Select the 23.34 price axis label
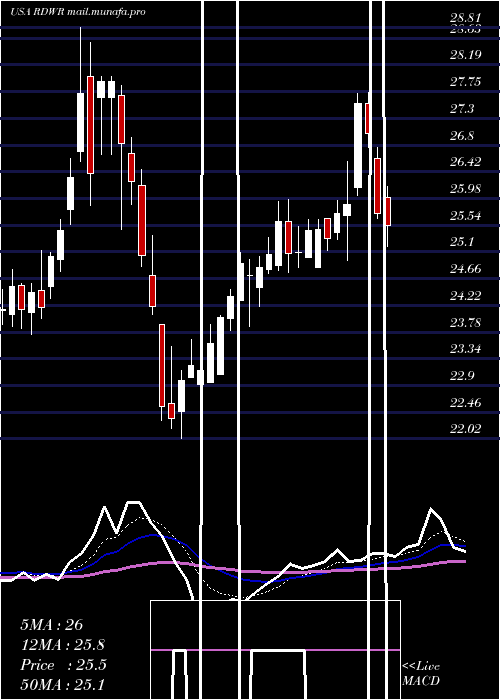500x700 pixels. (x=465, y=349)
